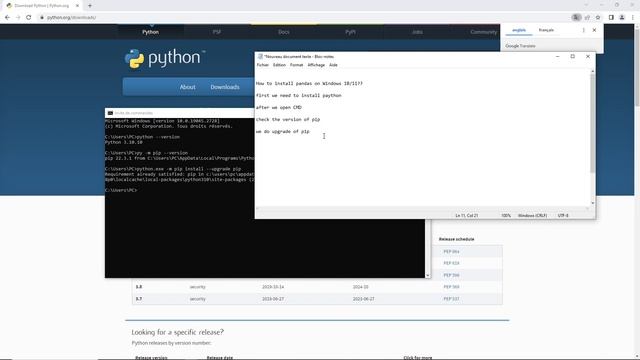The width and height of the screenshot is (640, 360).
Task: Select anglais in the translate popup
Action: click(x=519, y=30)
